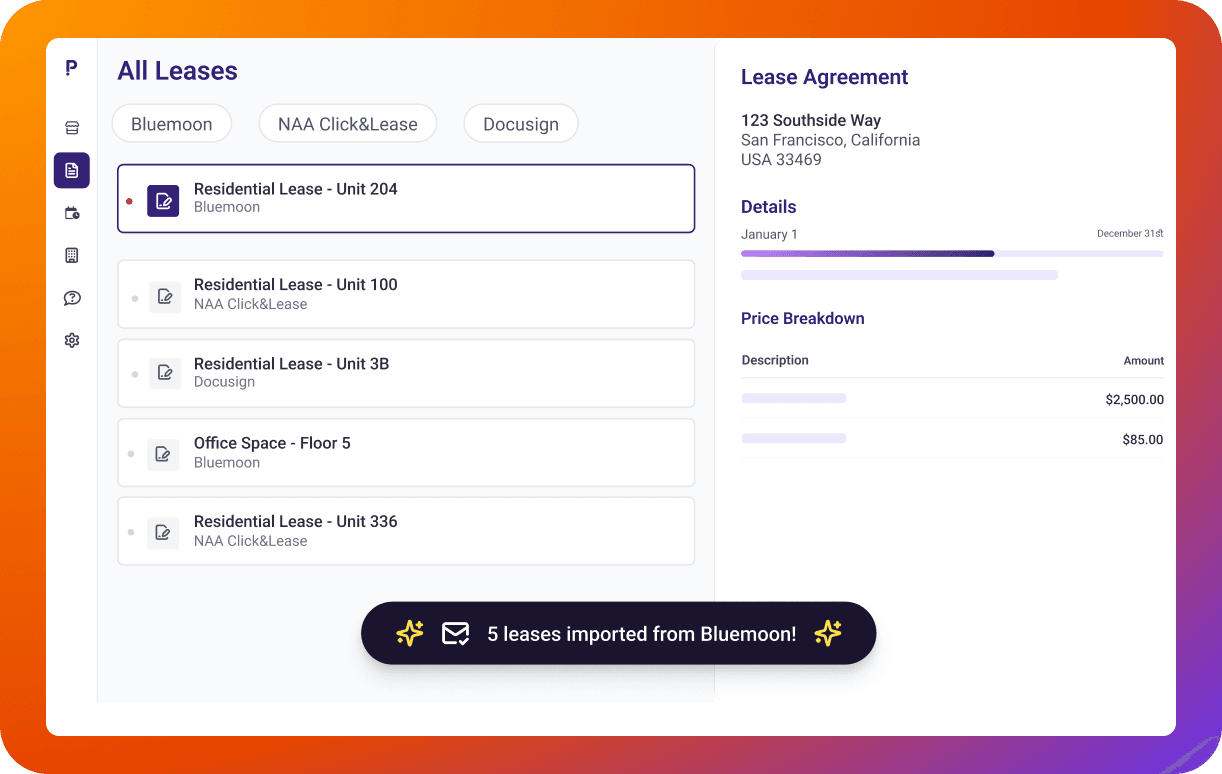Filter leases by Docusign
Viewport: 1222px width, 774px height.
(521, 124)
